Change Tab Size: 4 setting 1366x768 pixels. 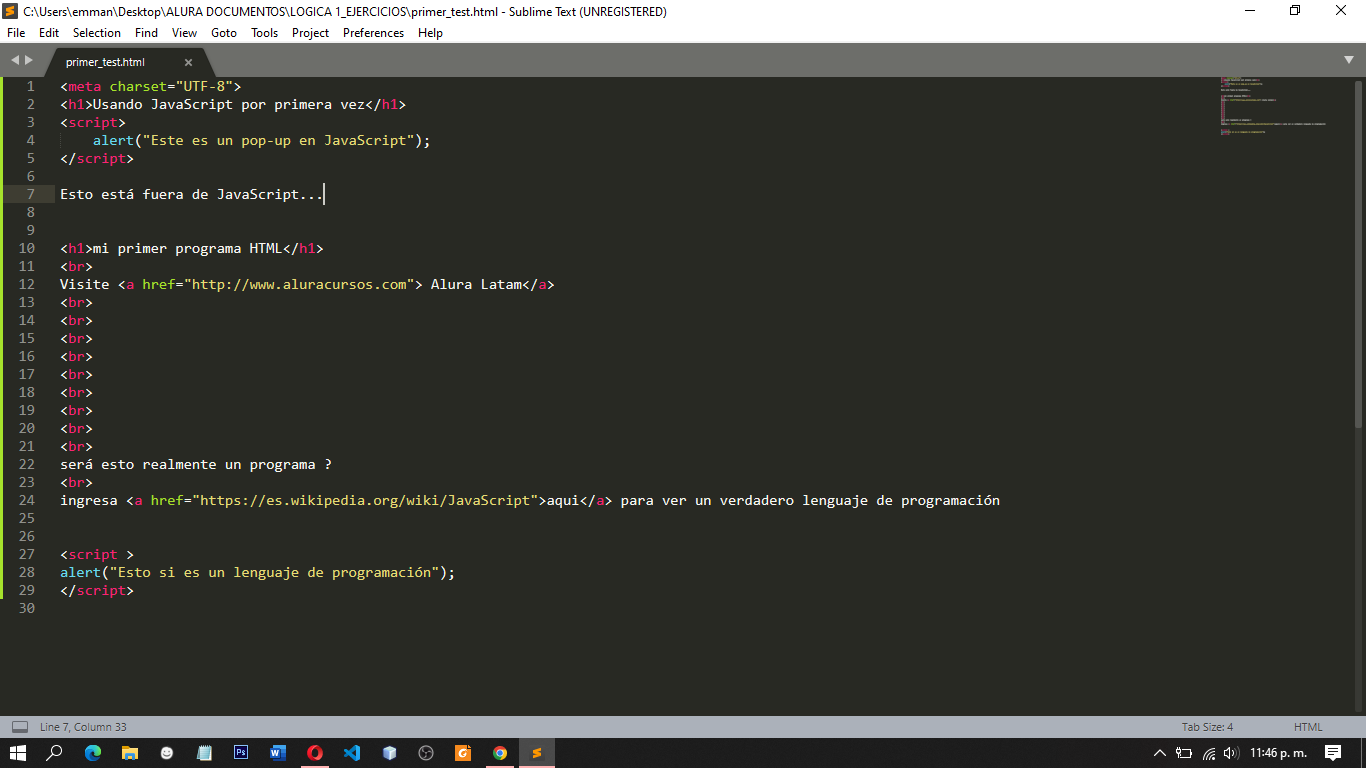pos(1207,727)
